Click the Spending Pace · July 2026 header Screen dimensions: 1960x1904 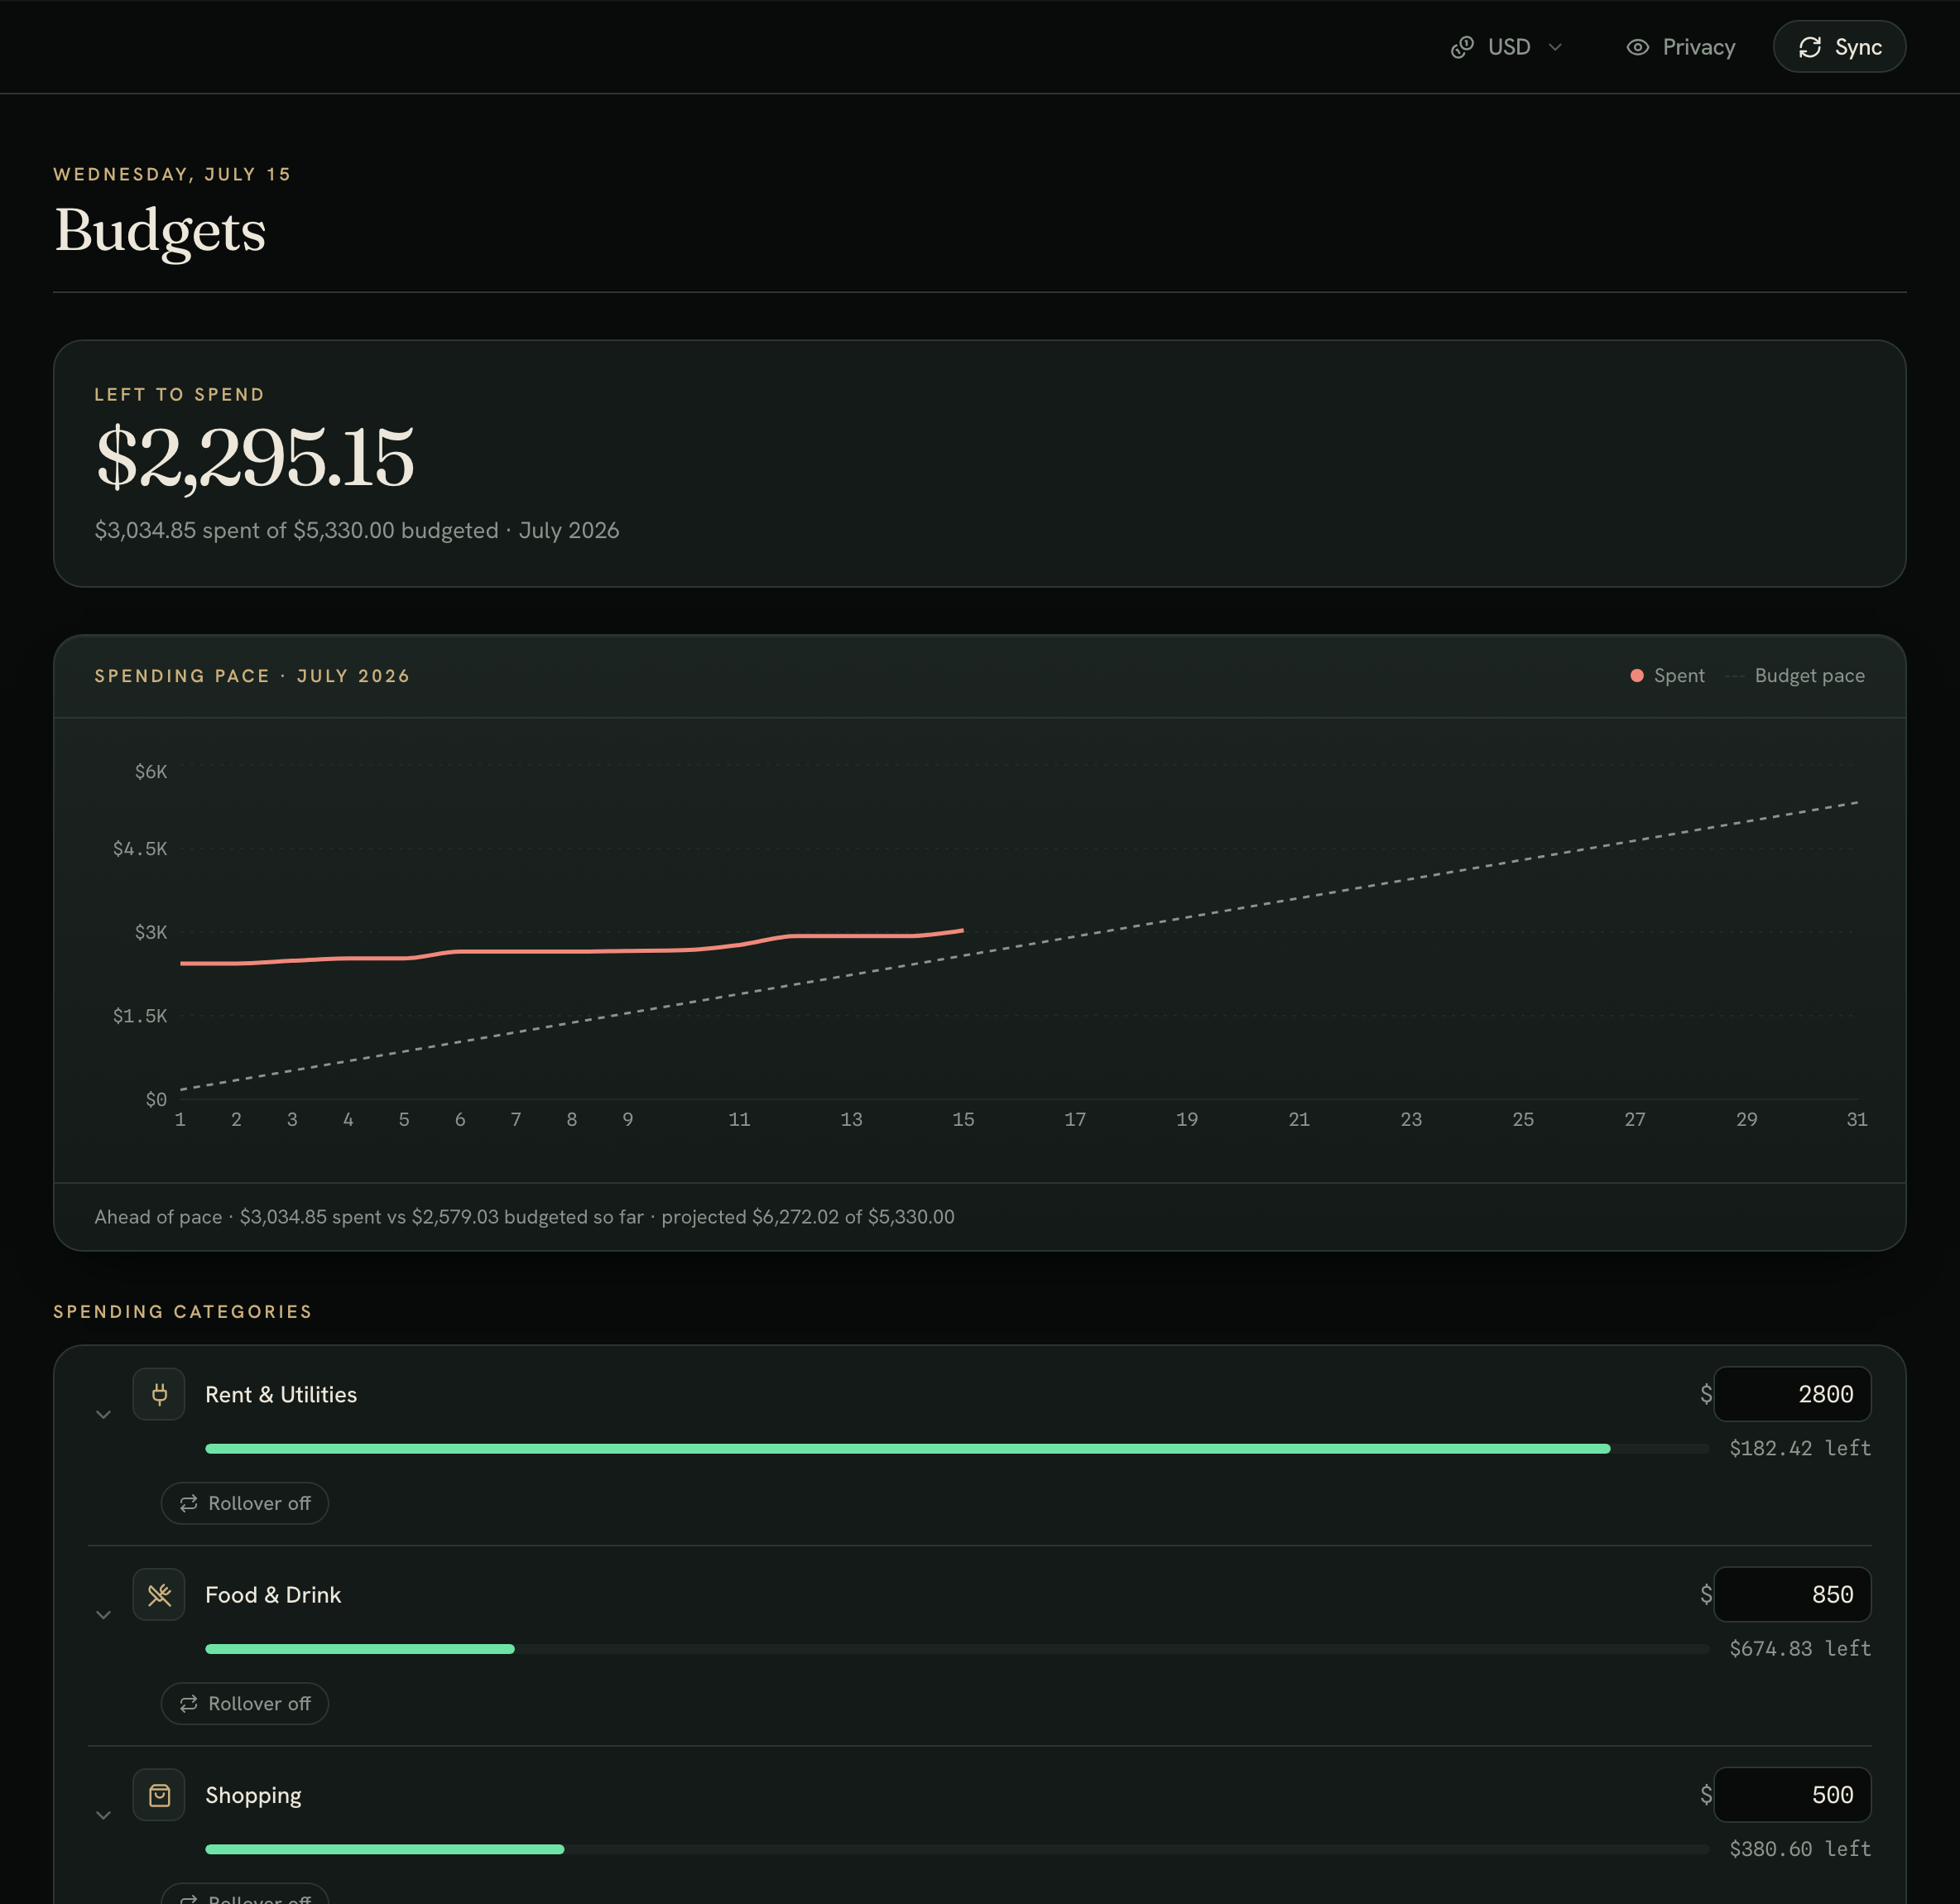252,676
